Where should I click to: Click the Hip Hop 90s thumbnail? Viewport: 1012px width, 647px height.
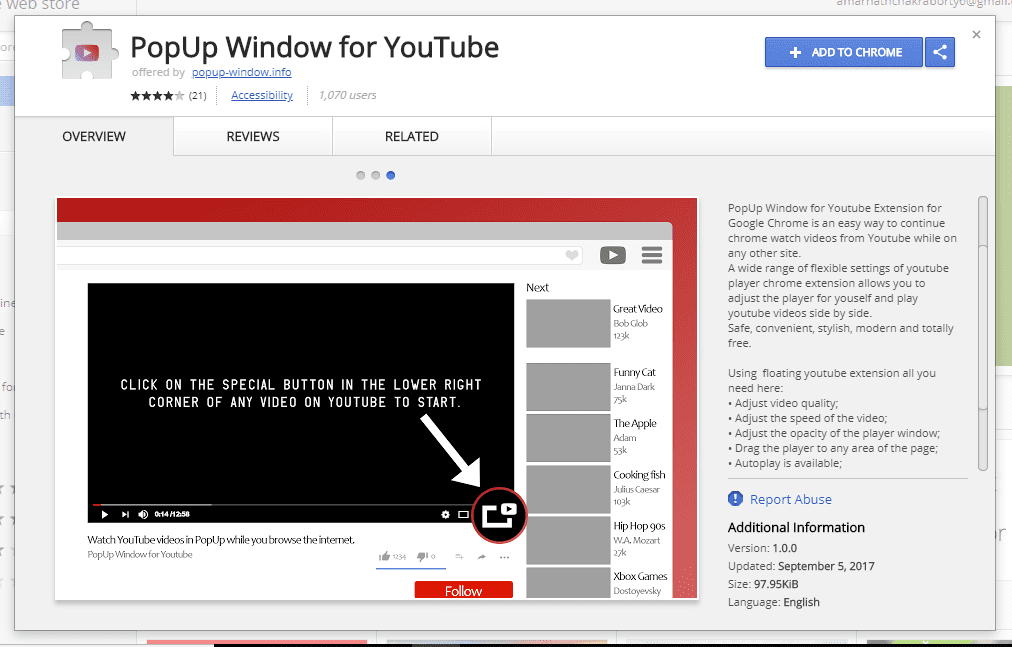(568, 540)
